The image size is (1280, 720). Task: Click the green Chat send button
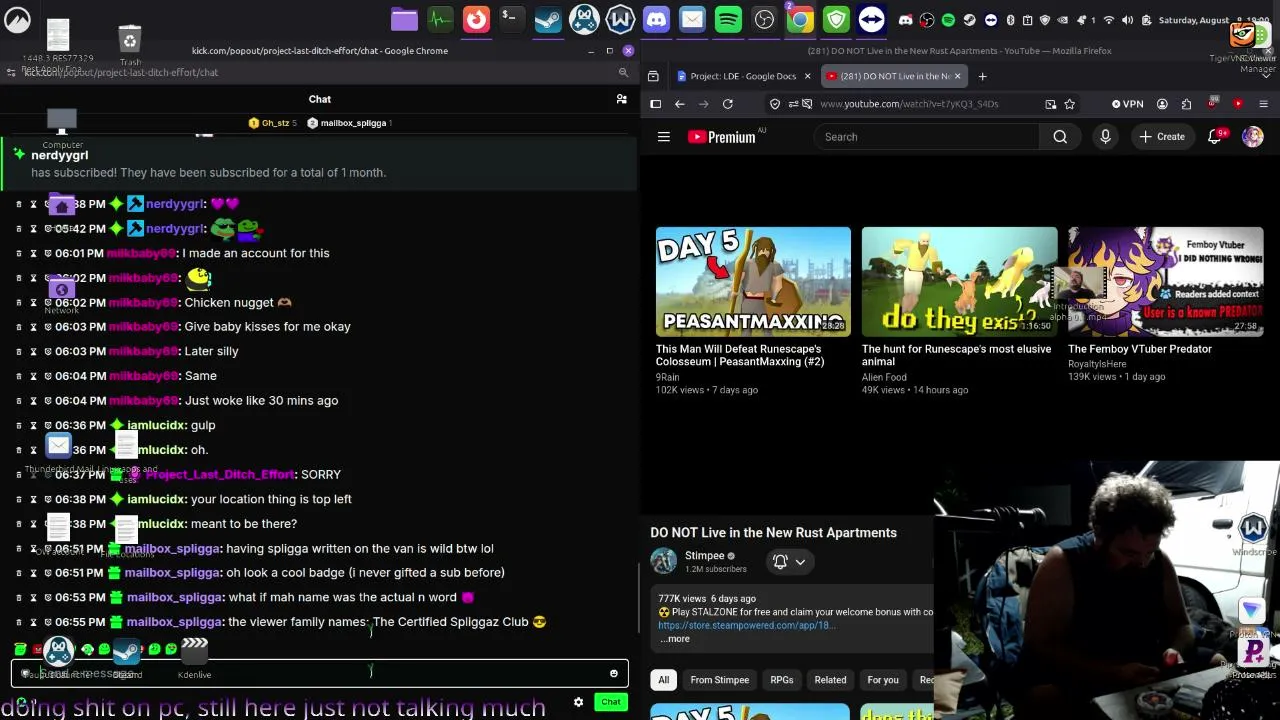(x=611, y=702)
